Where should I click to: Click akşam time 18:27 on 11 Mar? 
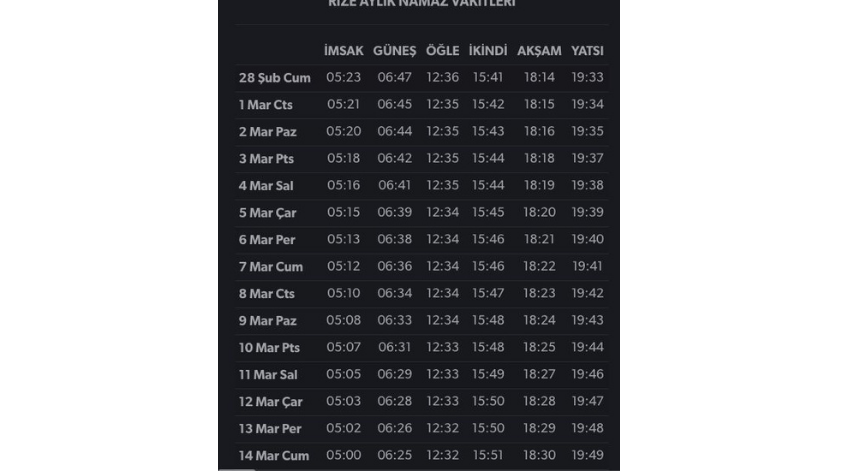pos(539,374)
